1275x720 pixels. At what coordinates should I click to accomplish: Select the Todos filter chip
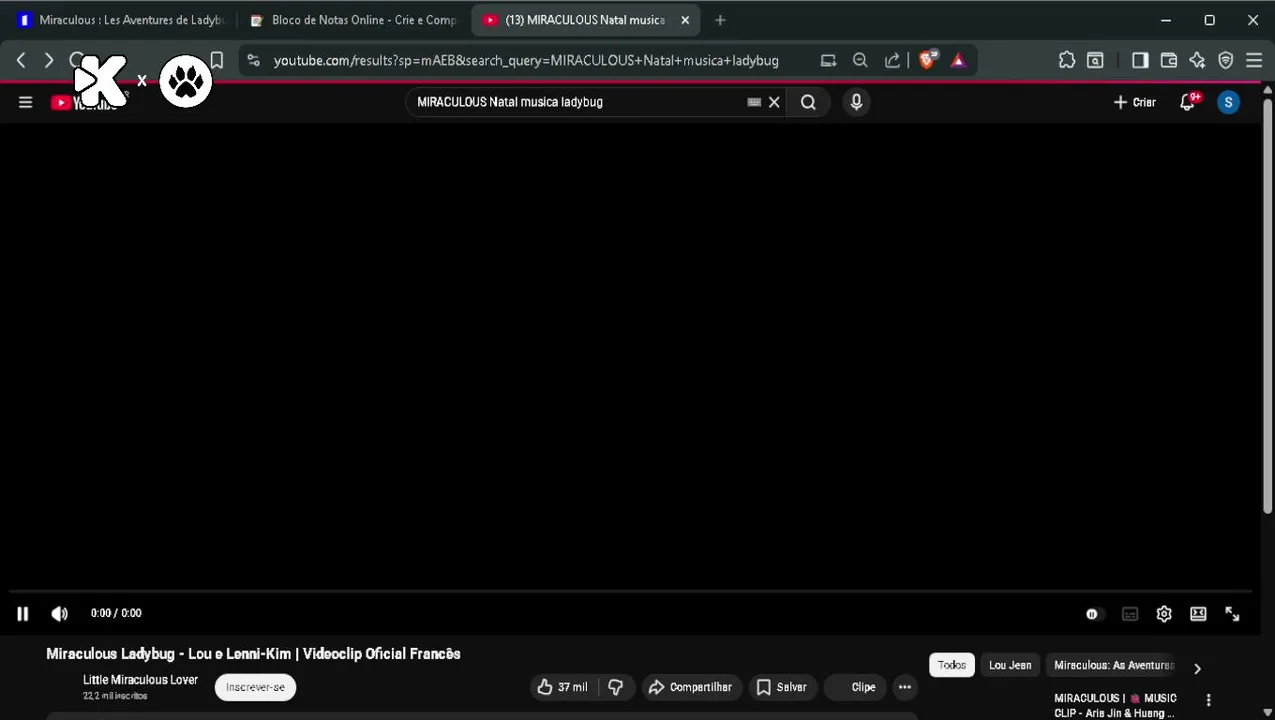(952, 665)
